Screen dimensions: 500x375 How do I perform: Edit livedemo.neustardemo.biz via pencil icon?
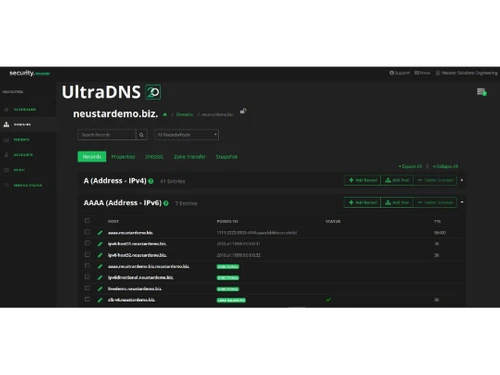100,289
